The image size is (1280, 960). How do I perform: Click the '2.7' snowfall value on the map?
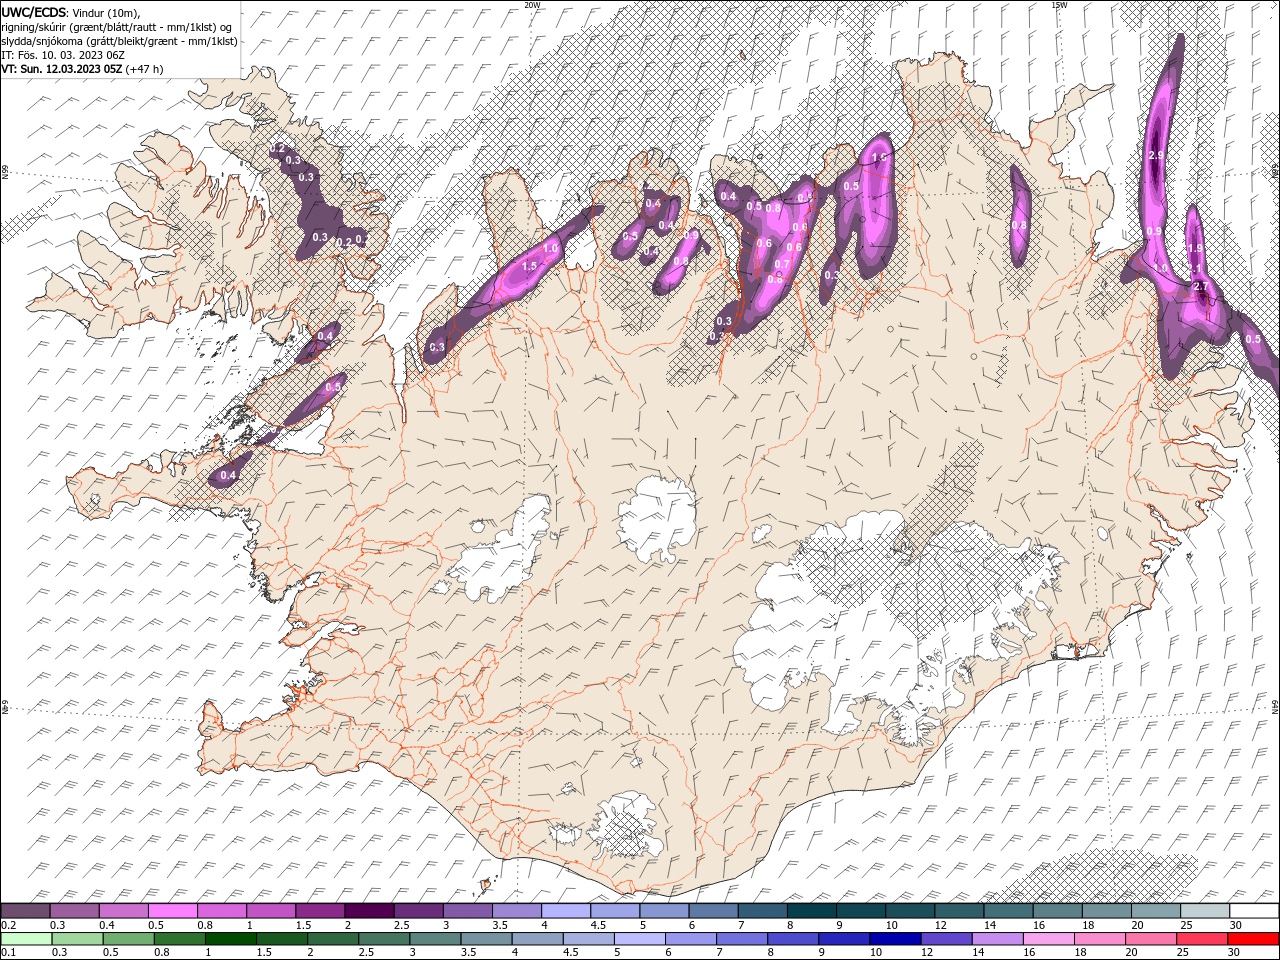tap(1202, 287)
